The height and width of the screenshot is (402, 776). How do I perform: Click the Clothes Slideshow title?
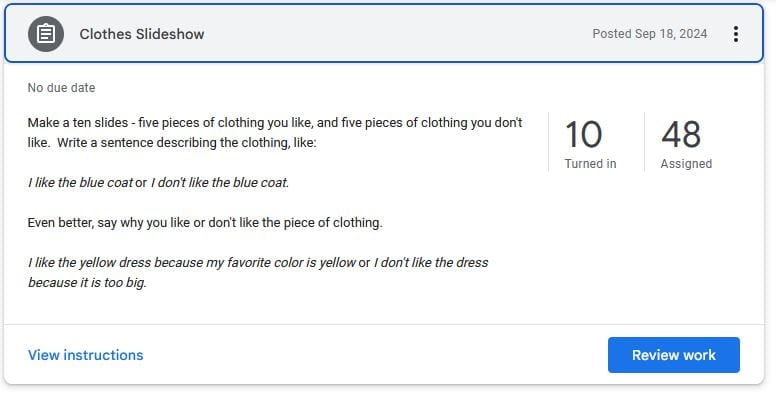tap(142, 34)
